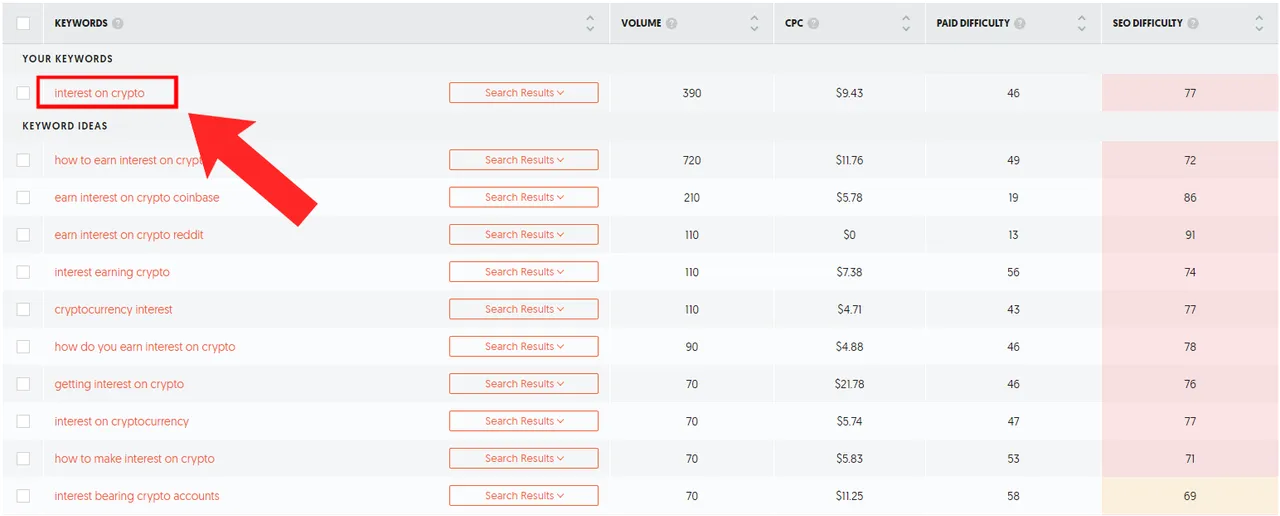Image resolution: width=1280 pixels, height=516 pixels.
Task: Open Search Results dropdown for 'interest on crypto'
Action: [x=524, y=93]
